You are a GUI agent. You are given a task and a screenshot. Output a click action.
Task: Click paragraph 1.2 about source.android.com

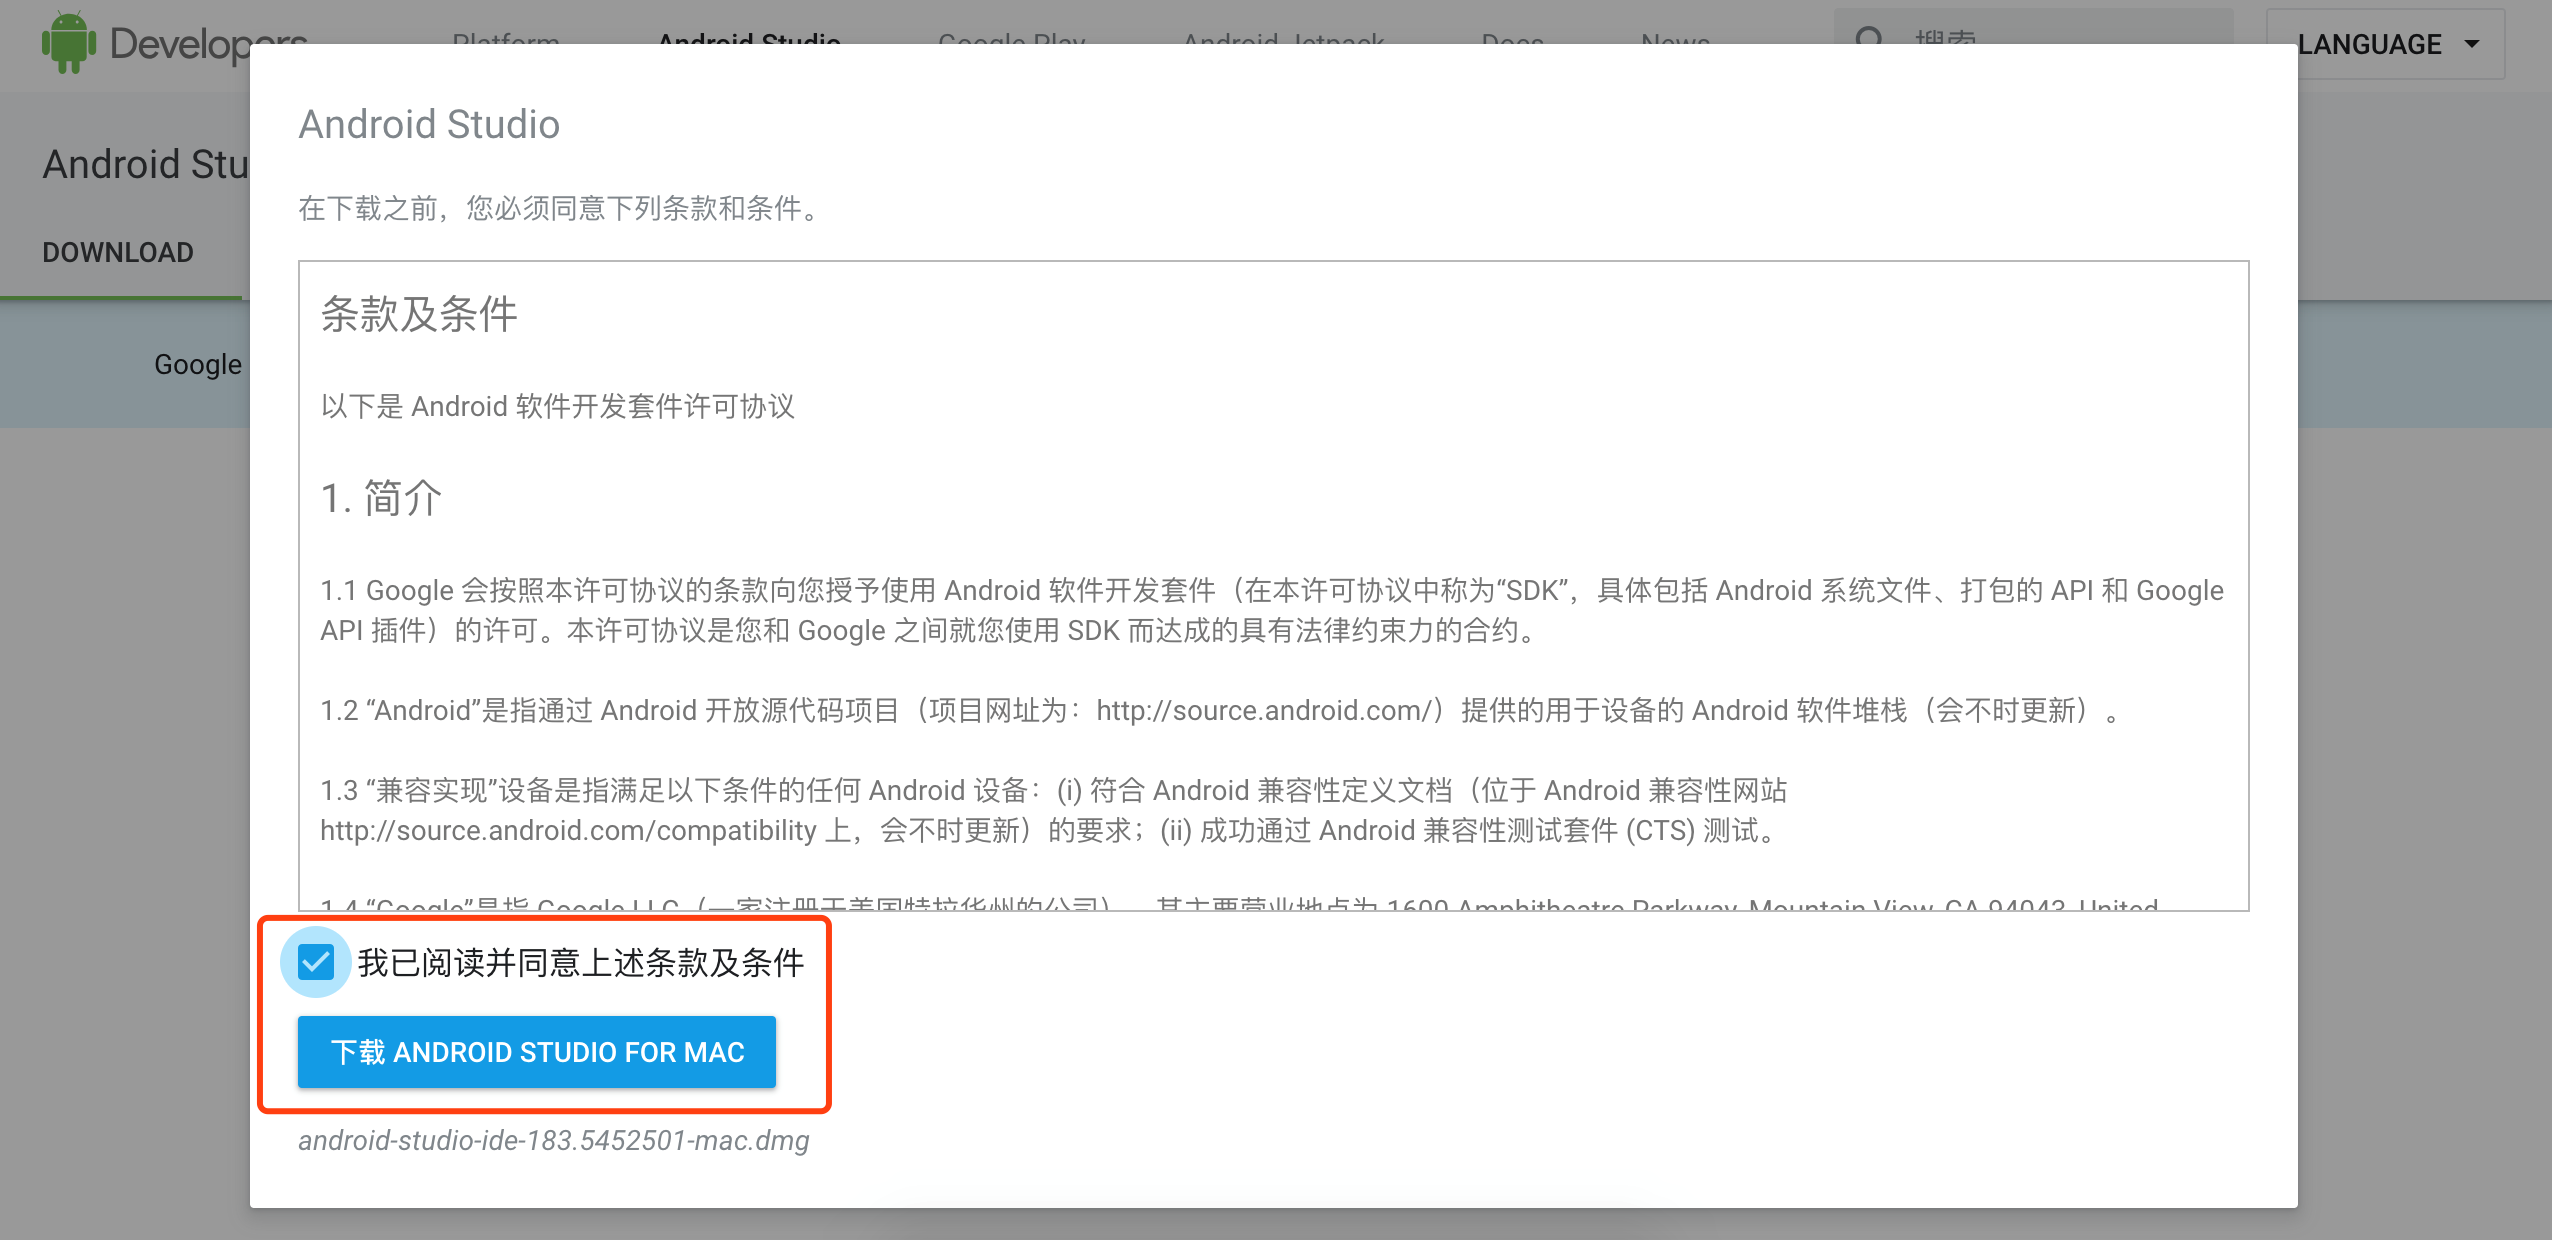(x=1219, y=710)
